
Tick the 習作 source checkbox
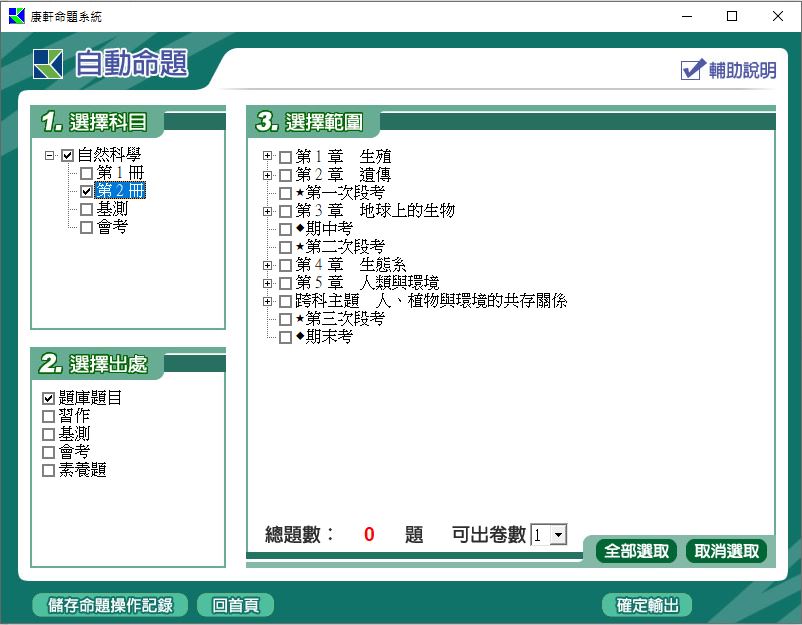[48, 416]
